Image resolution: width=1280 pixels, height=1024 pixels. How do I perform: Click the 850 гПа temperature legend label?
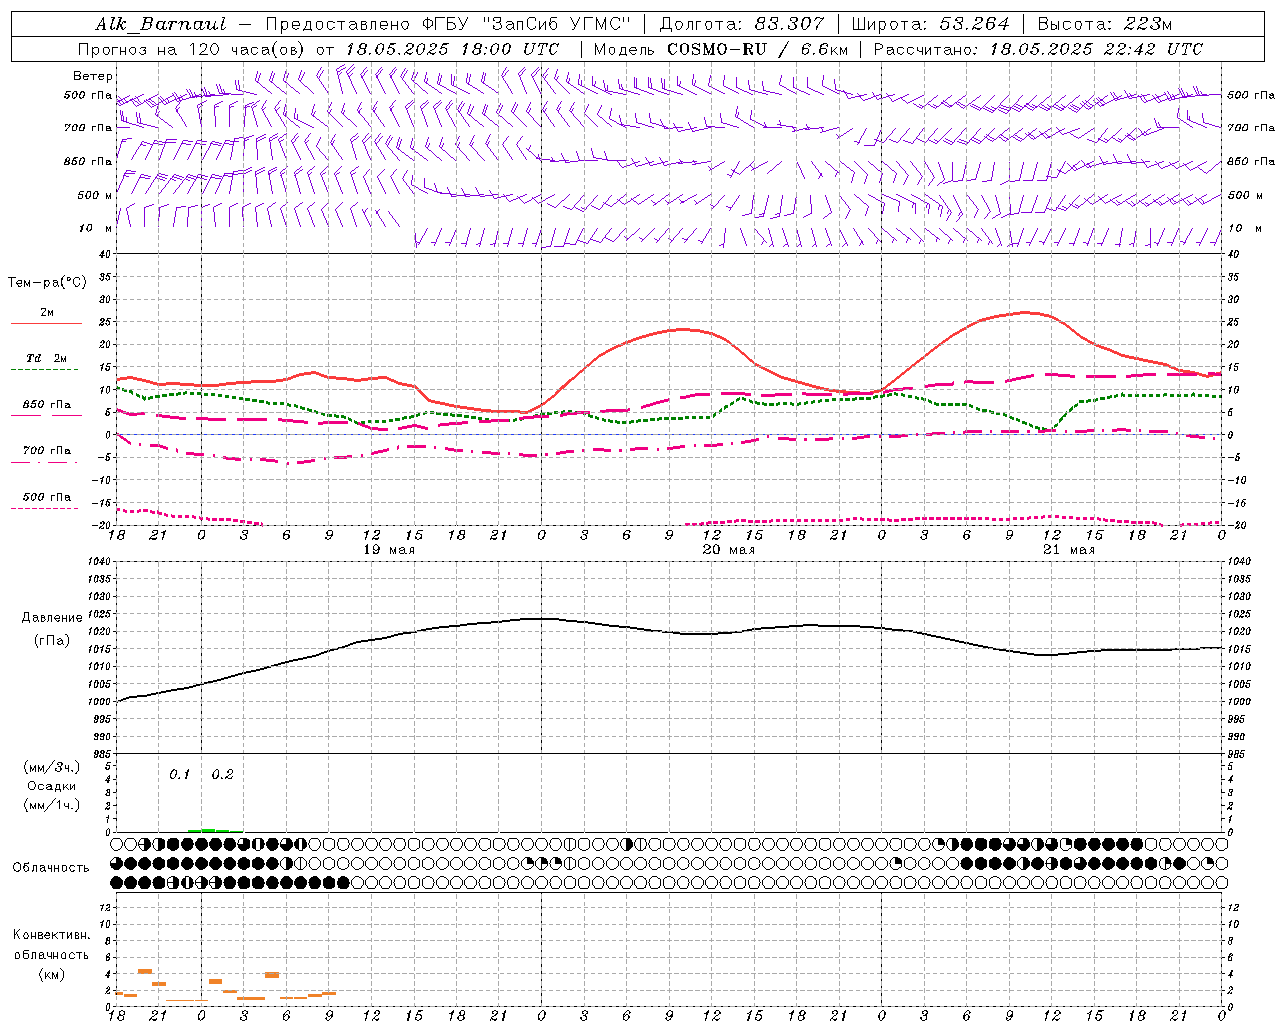[x=47, y=405]
